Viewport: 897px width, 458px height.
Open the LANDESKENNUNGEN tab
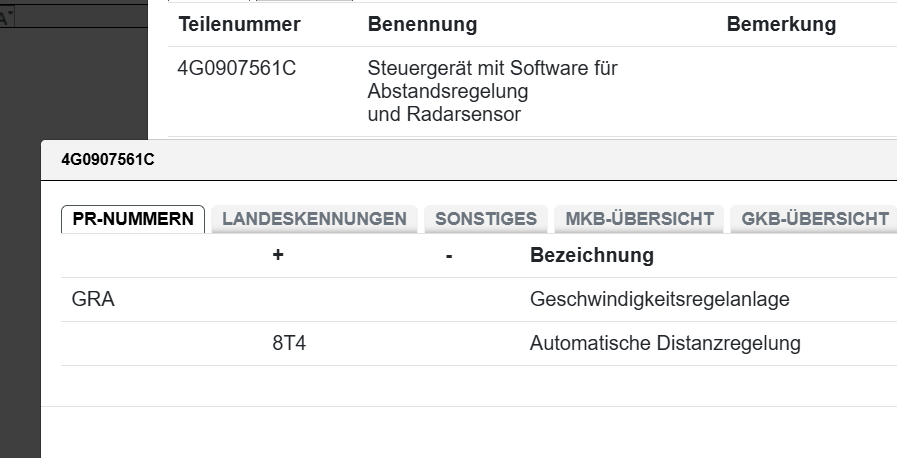coord(314,219)
